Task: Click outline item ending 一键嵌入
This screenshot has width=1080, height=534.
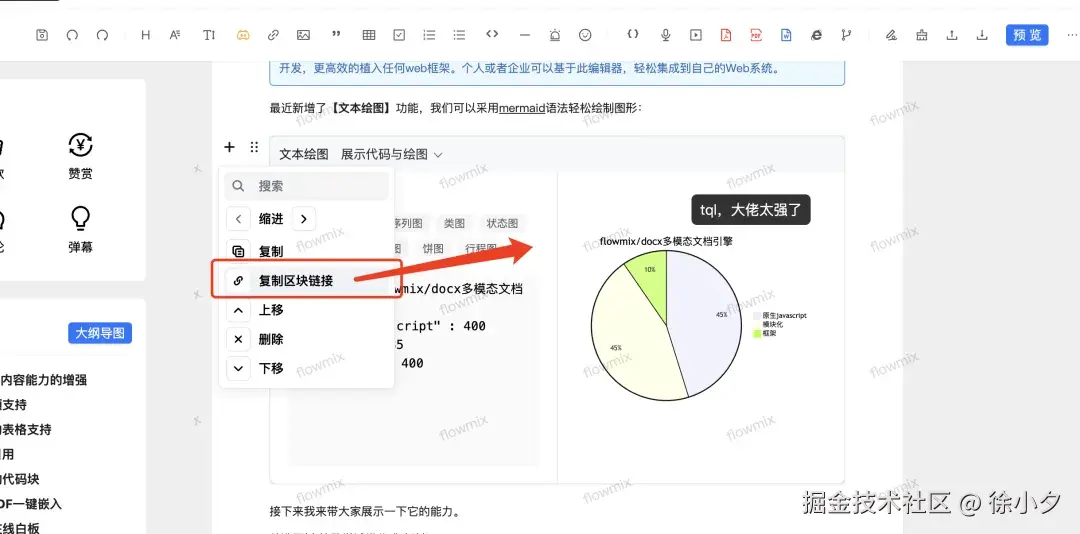Action: [30, 504]
